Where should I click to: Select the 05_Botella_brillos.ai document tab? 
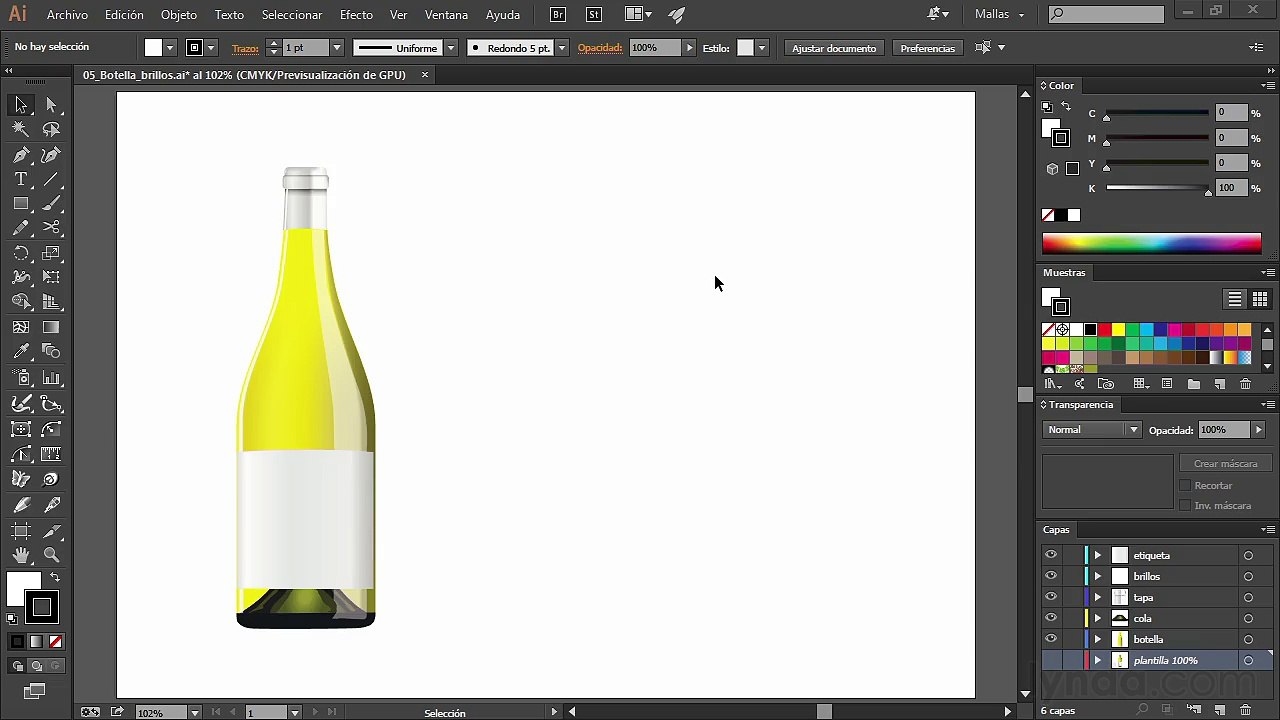tap(244, 75)
